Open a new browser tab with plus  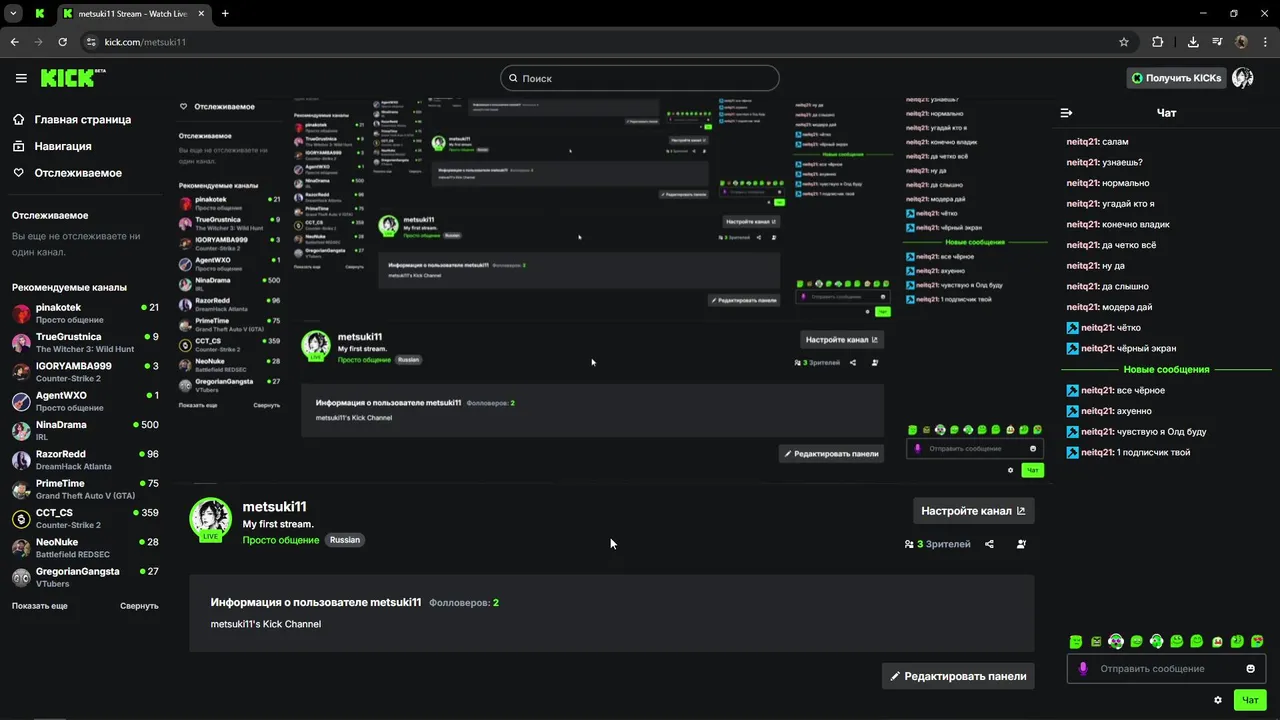coord(225,13)
